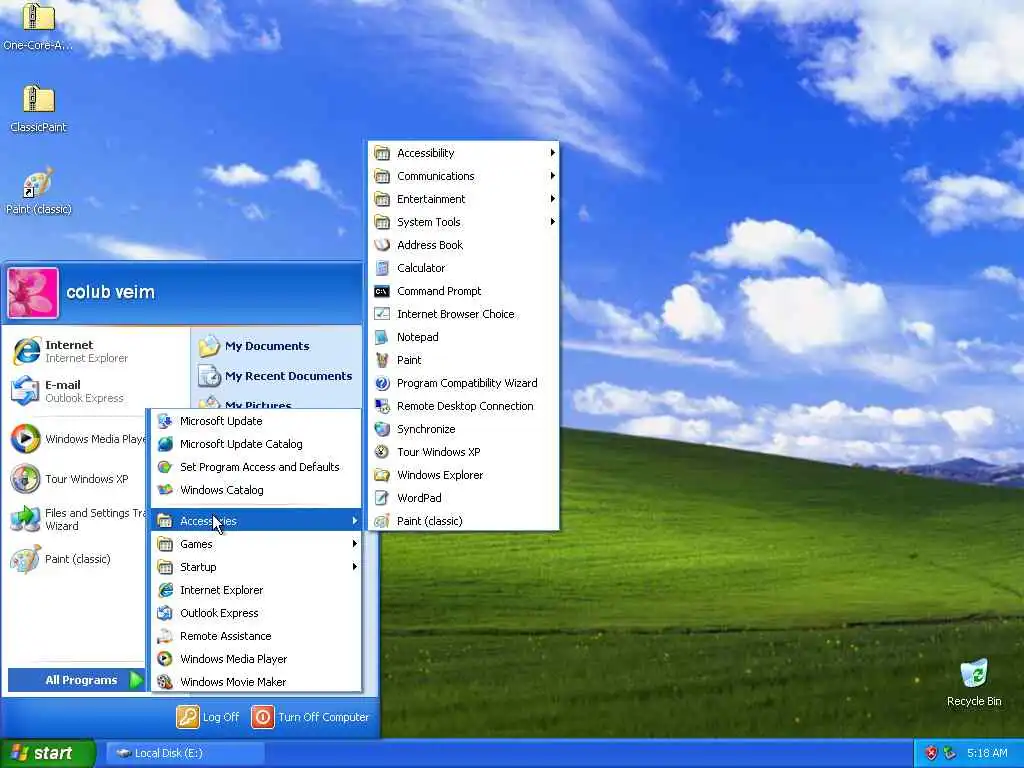Select the Paint (classic) desktop shortcut
Screen dimensions: 1024x768
coord(39,191)
